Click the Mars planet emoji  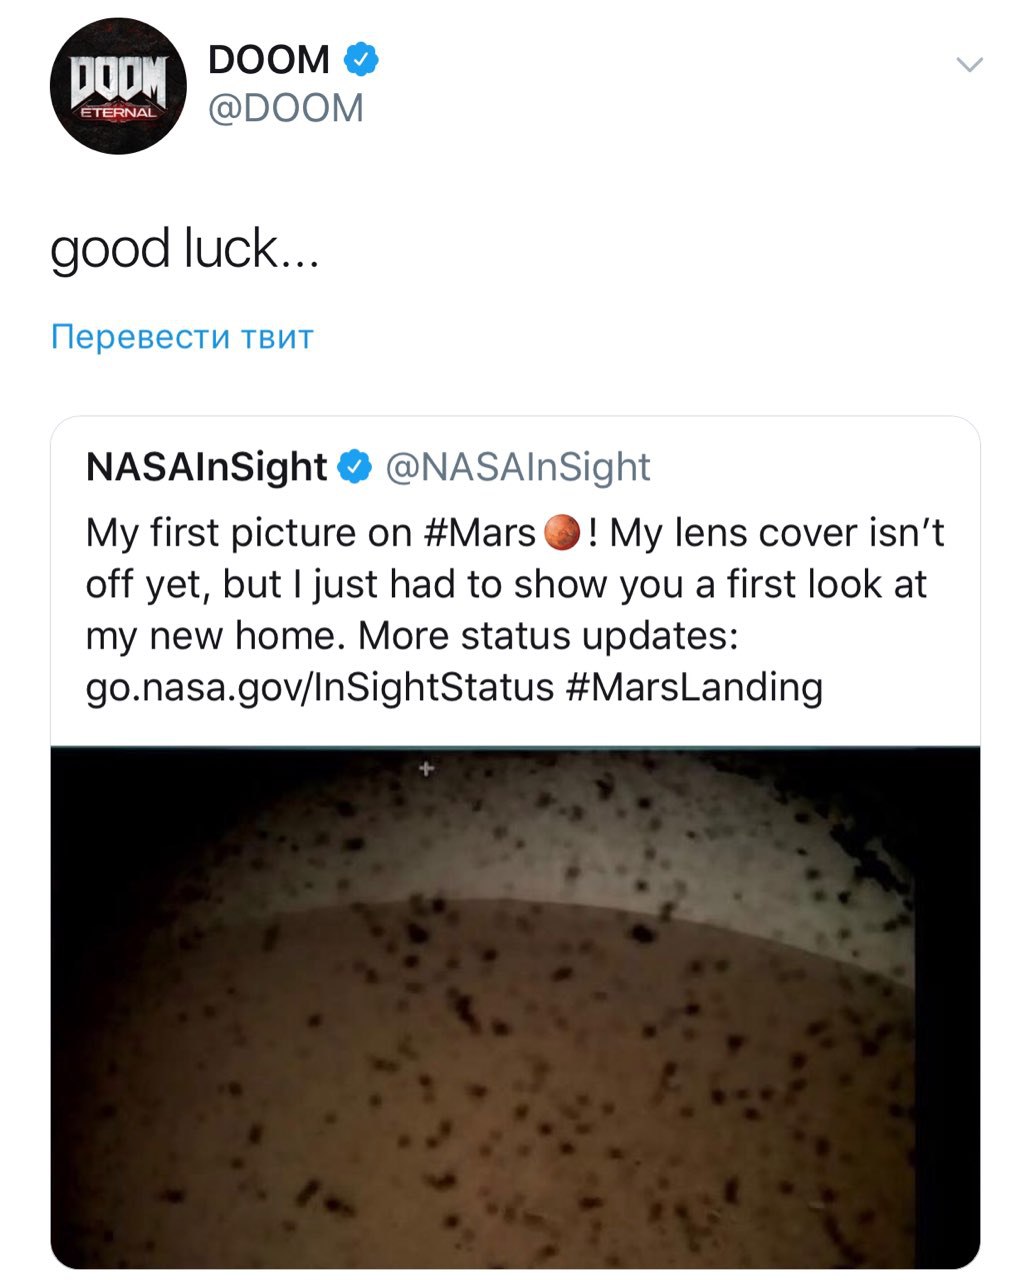[562, 532]
